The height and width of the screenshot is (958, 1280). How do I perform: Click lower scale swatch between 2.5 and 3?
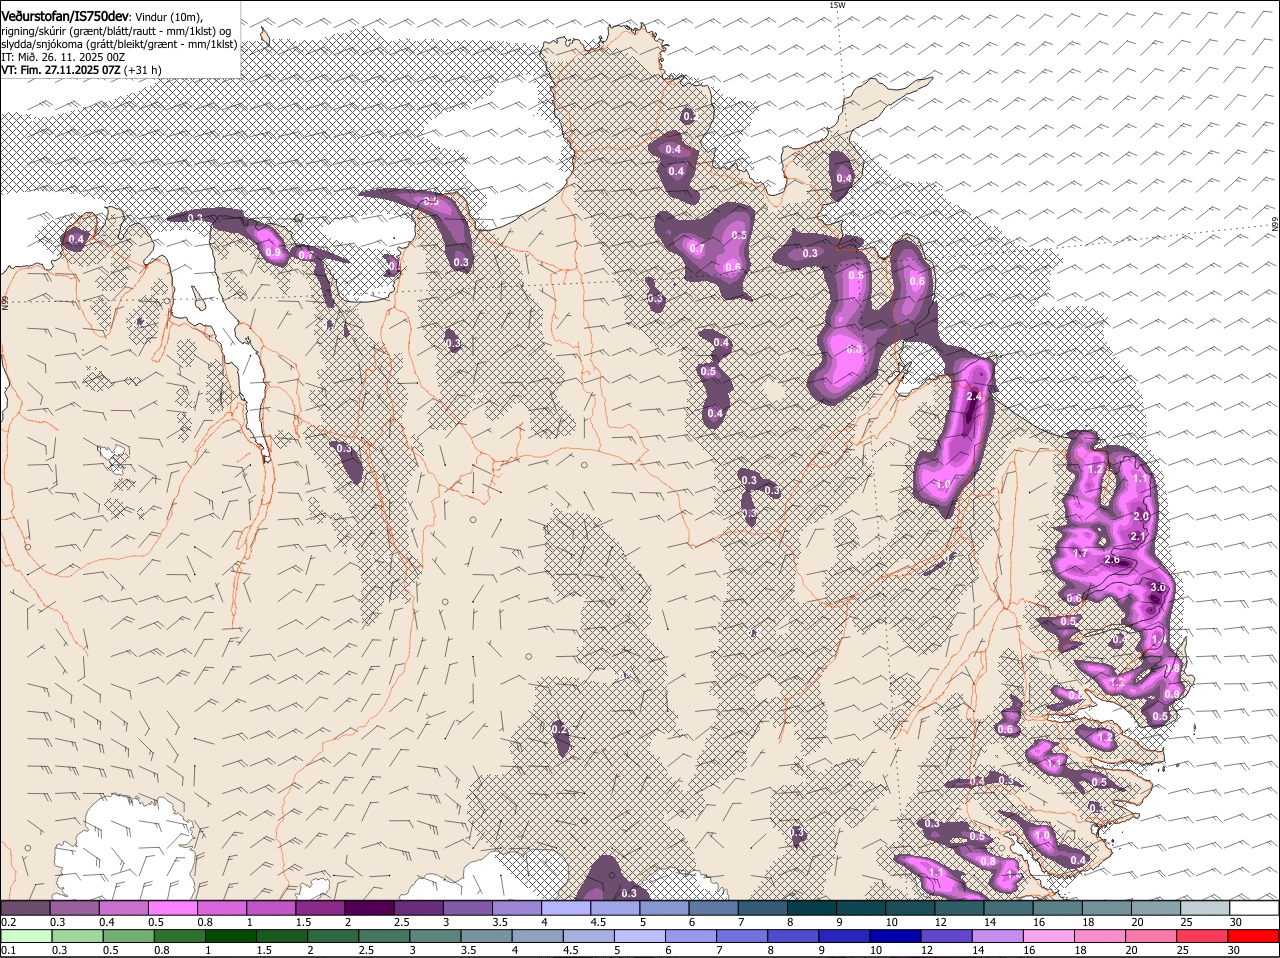click(x=386, y=937)
